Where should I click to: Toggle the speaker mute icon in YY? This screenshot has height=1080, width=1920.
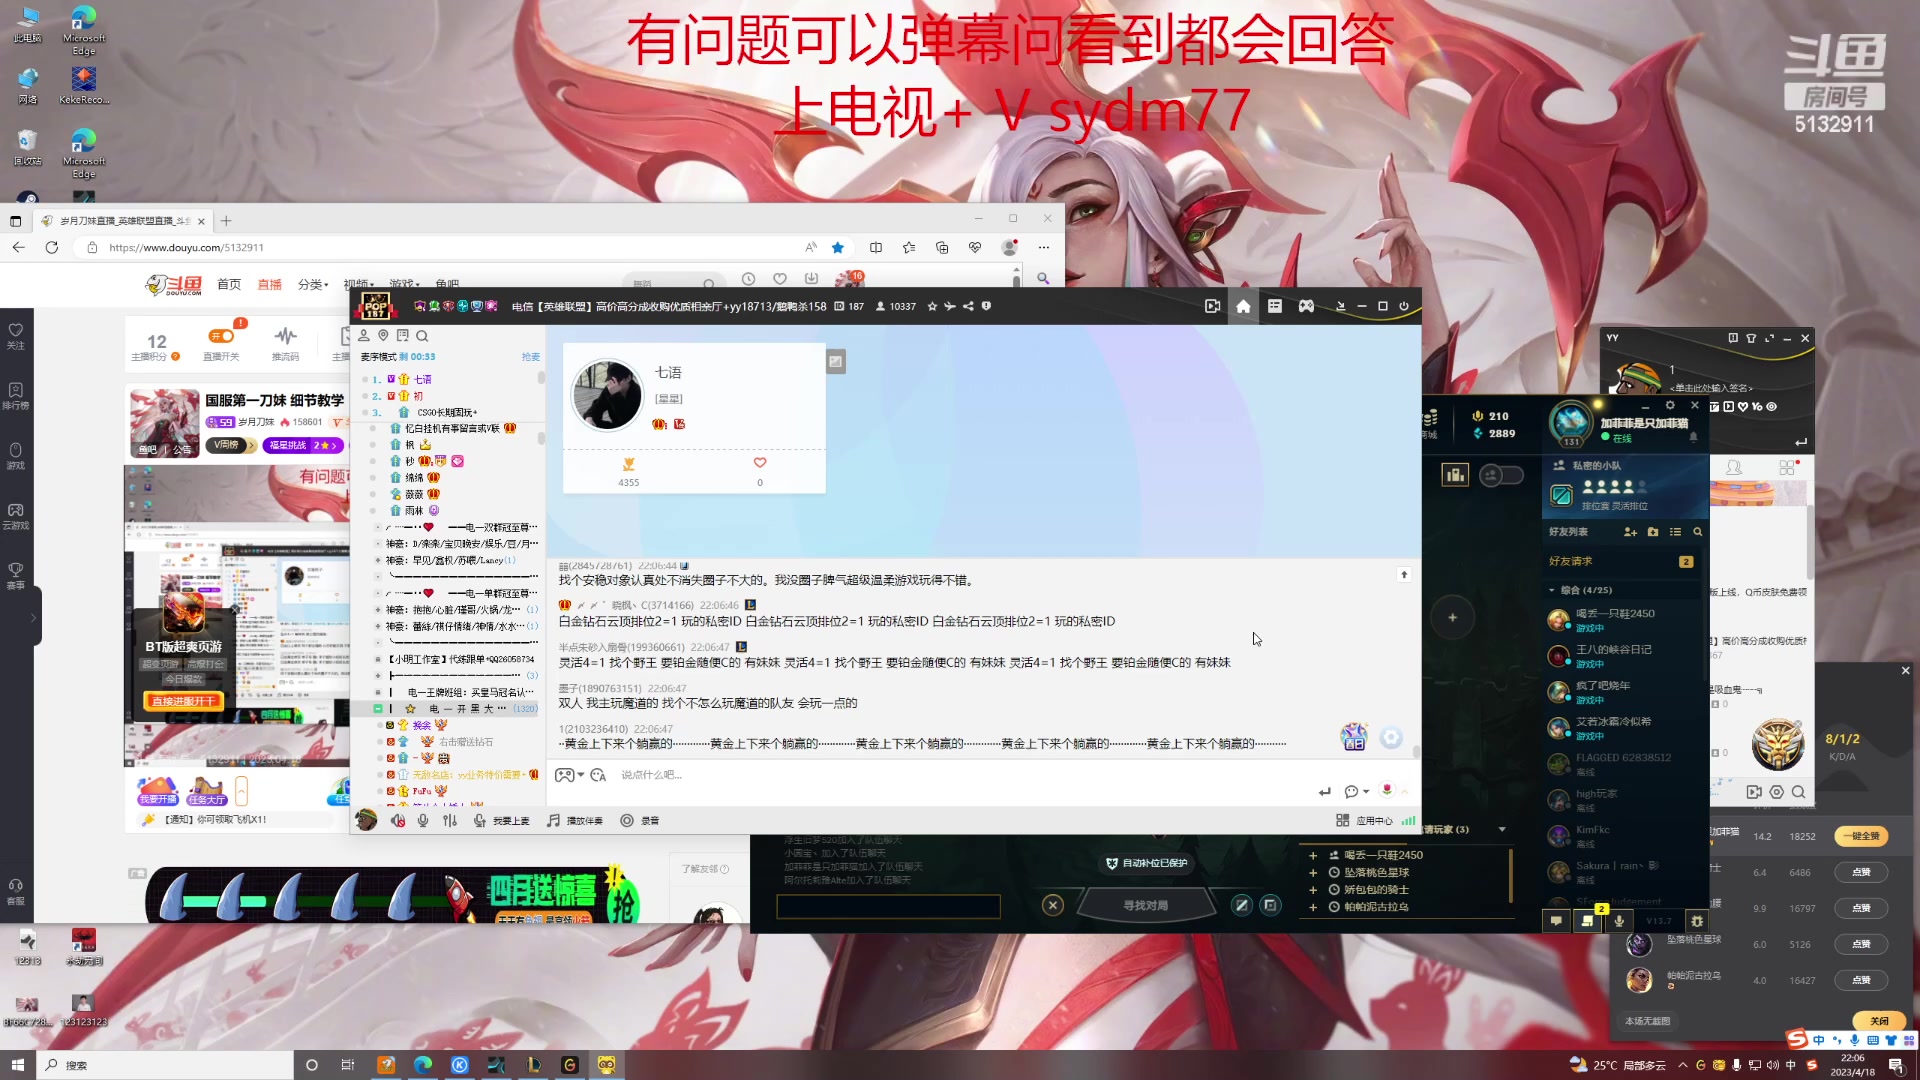click(x=399, y=822)
